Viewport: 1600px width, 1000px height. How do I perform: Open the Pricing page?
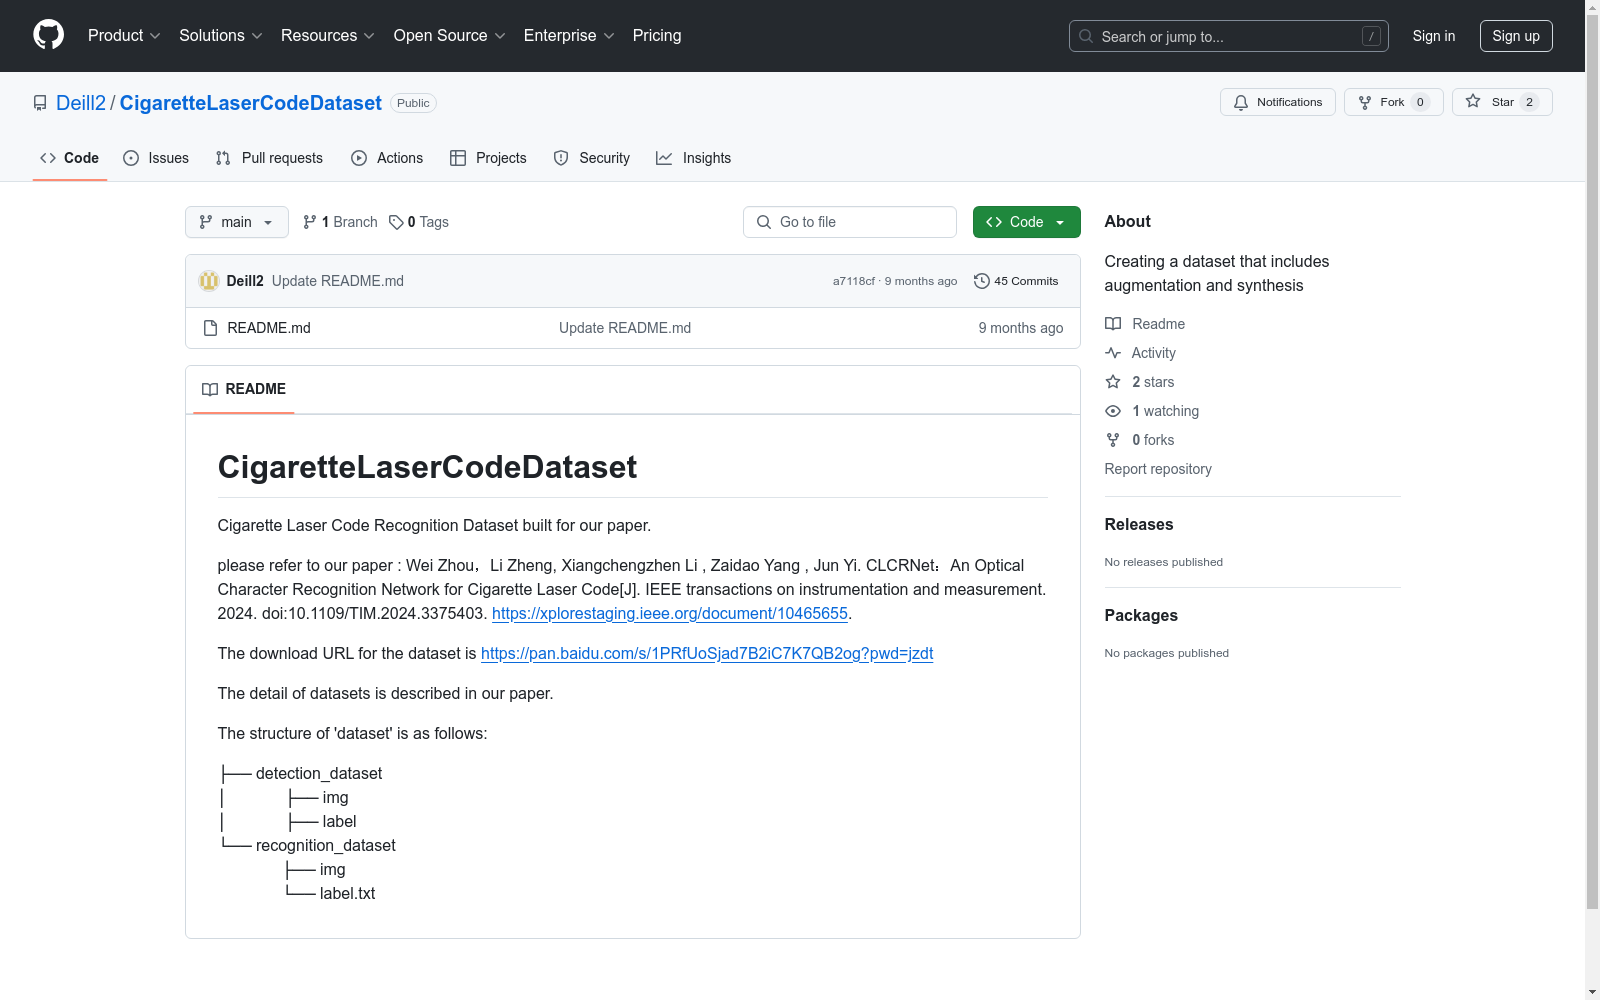pyautogui.click(x=657, y=36)
